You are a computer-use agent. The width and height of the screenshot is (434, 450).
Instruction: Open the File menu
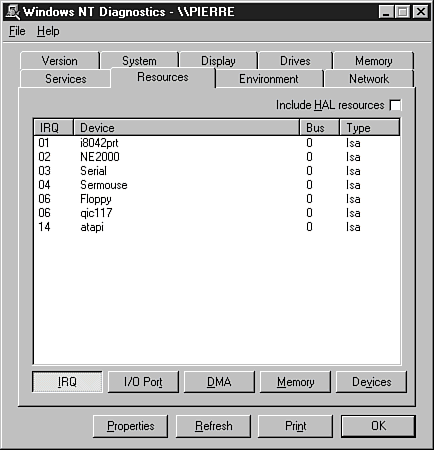click(x=17, y=31)
